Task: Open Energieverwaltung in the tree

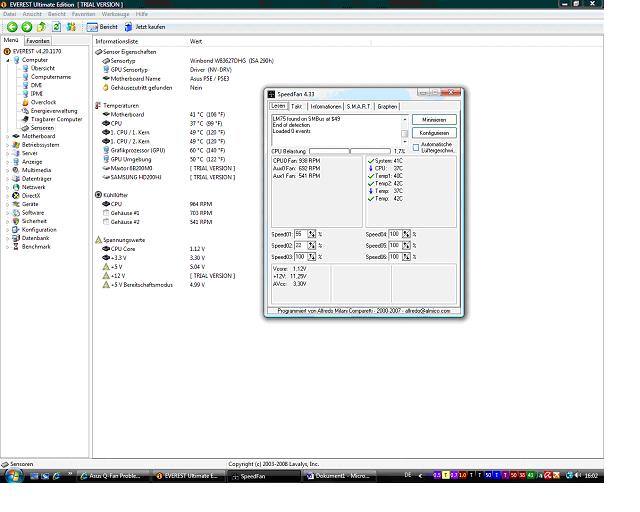Action: pyautogui.click(x=54, y=111)
